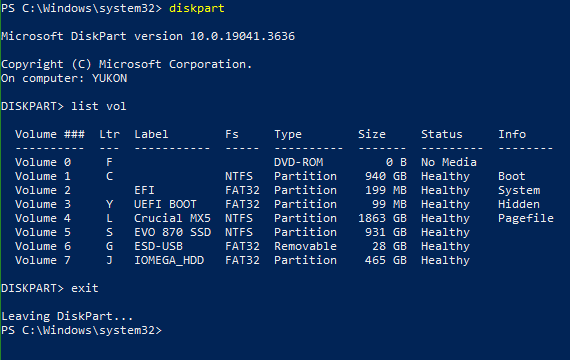
Task: Click the EVO 870 SSD label
Action: pyautogui.click(x=172, y=232)
